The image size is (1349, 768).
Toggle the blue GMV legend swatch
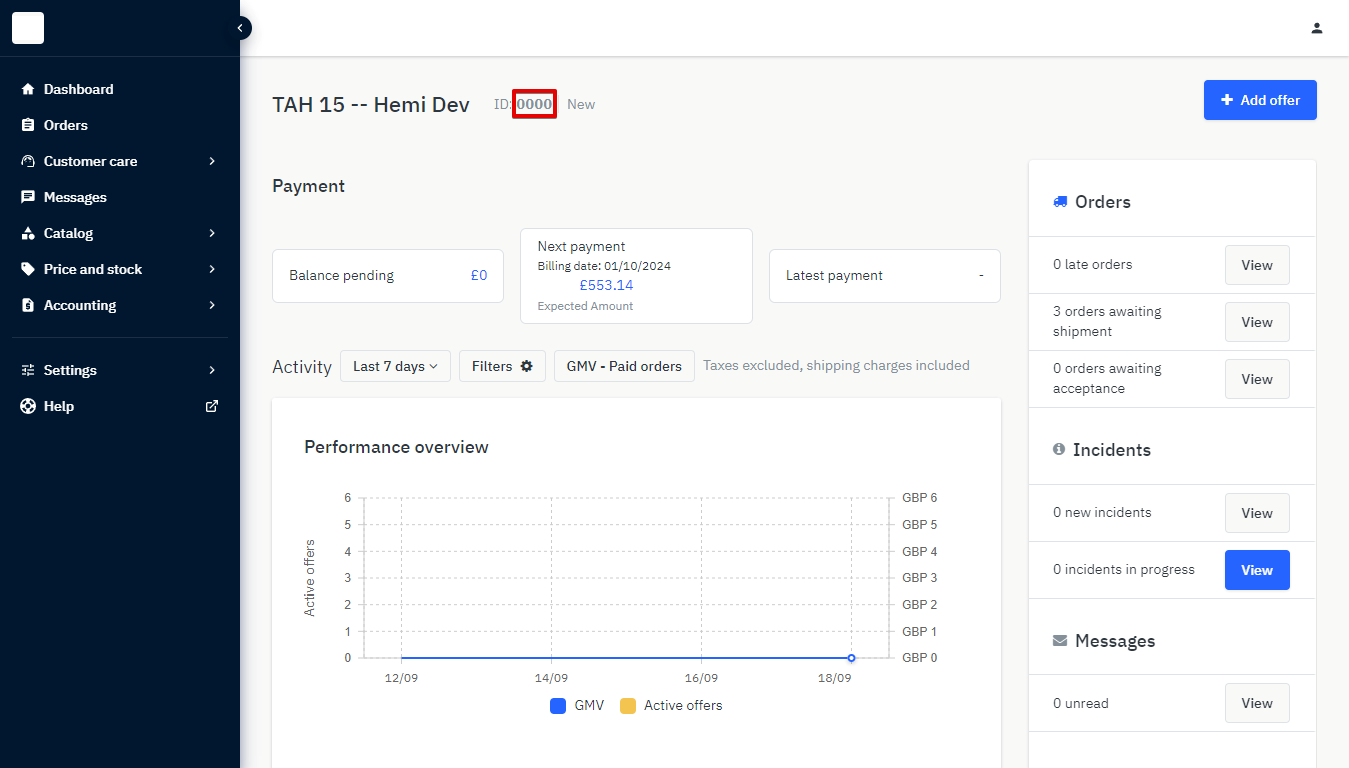click(x=558, y=705)
